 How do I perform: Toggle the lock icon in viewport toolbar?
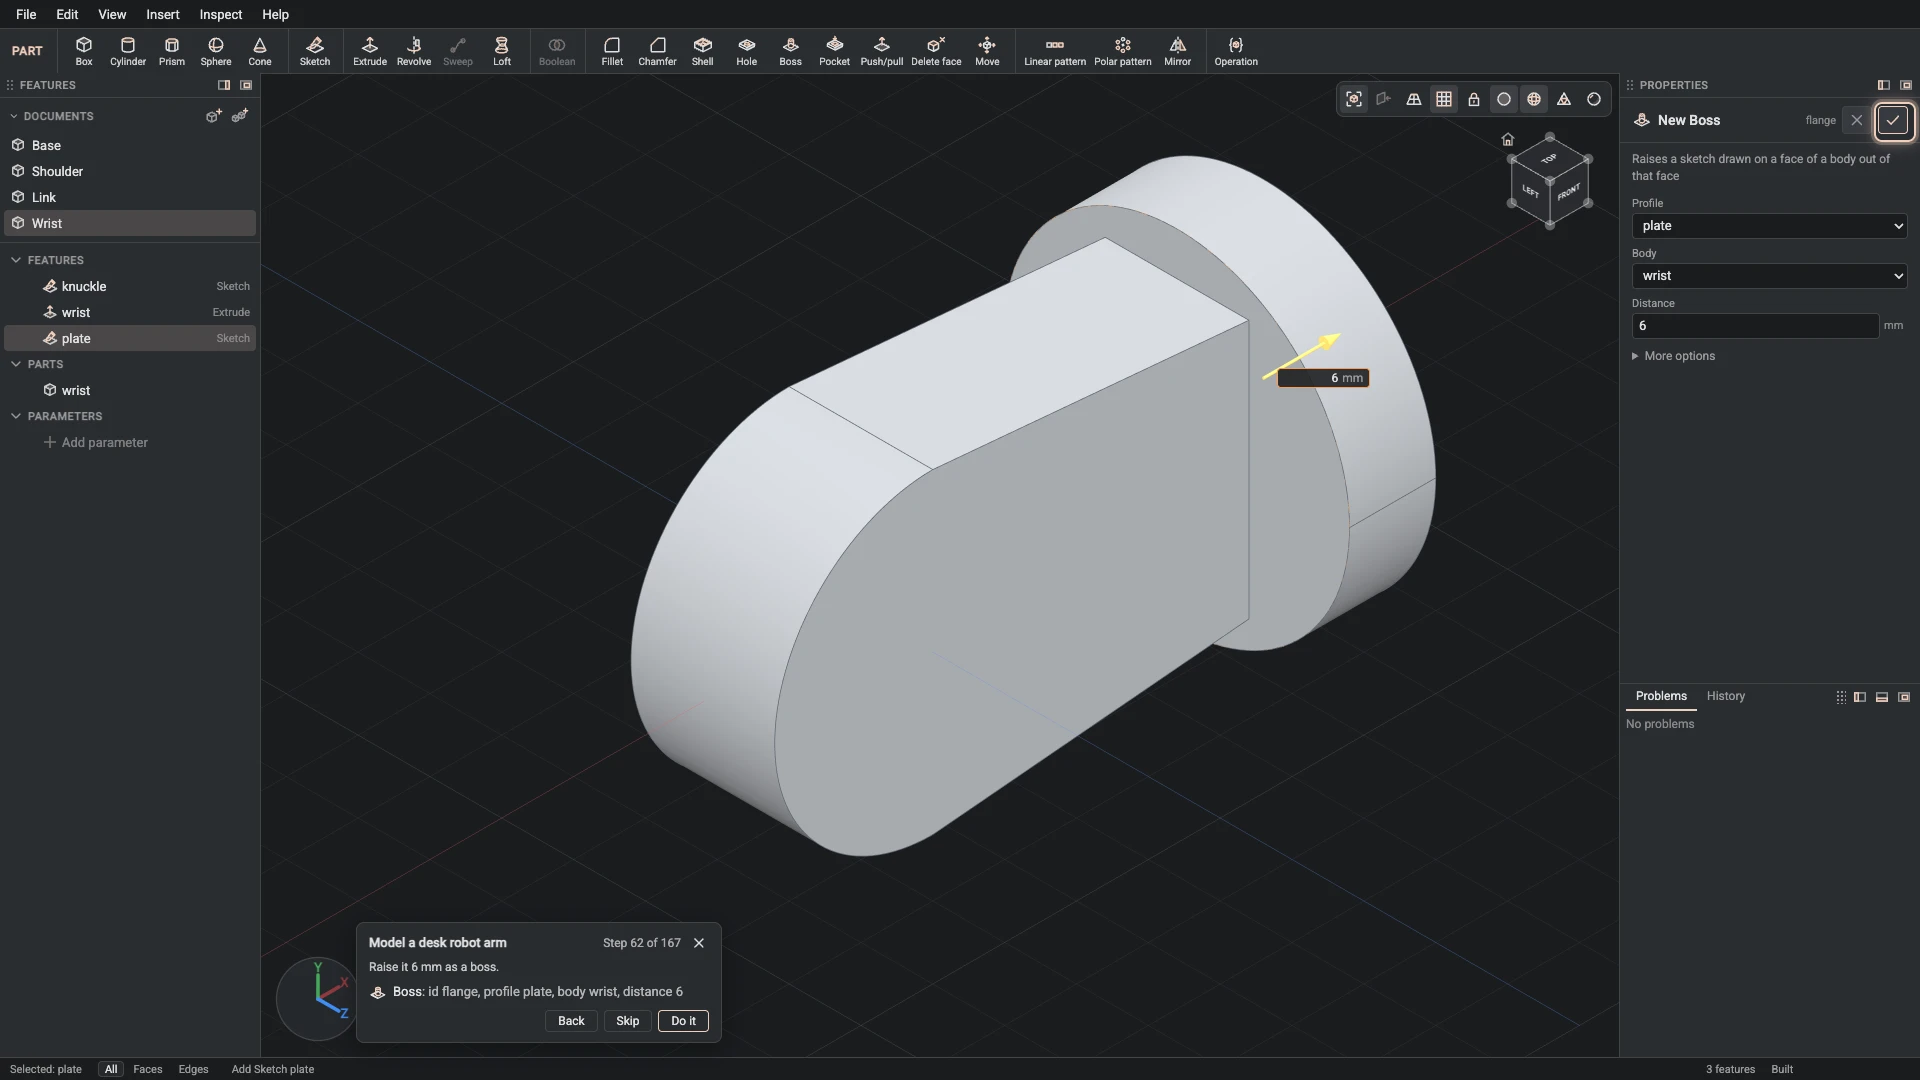[x=1474, y=99]
